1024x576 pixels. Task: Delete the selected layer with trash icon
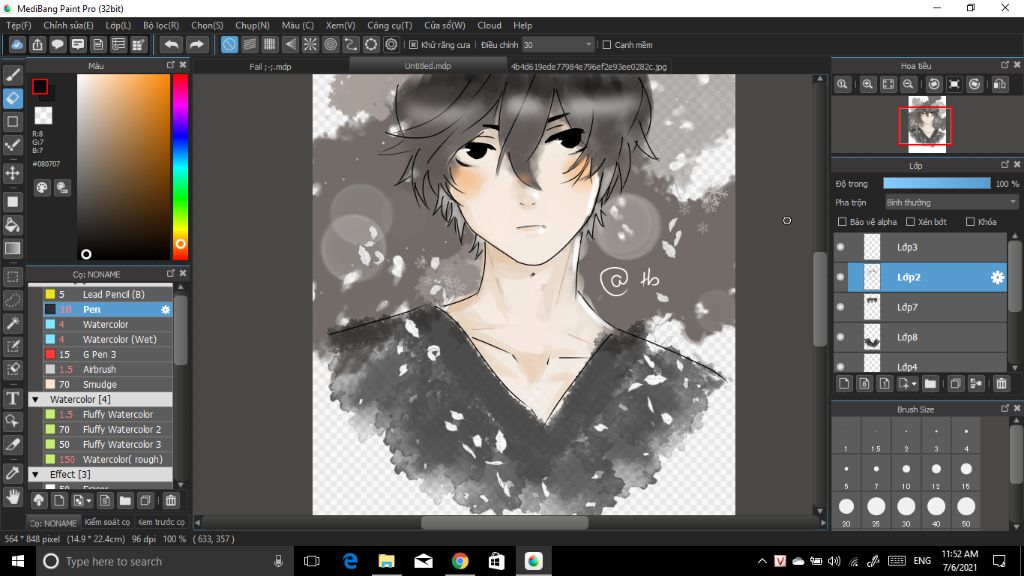[x=1001, y=383]
